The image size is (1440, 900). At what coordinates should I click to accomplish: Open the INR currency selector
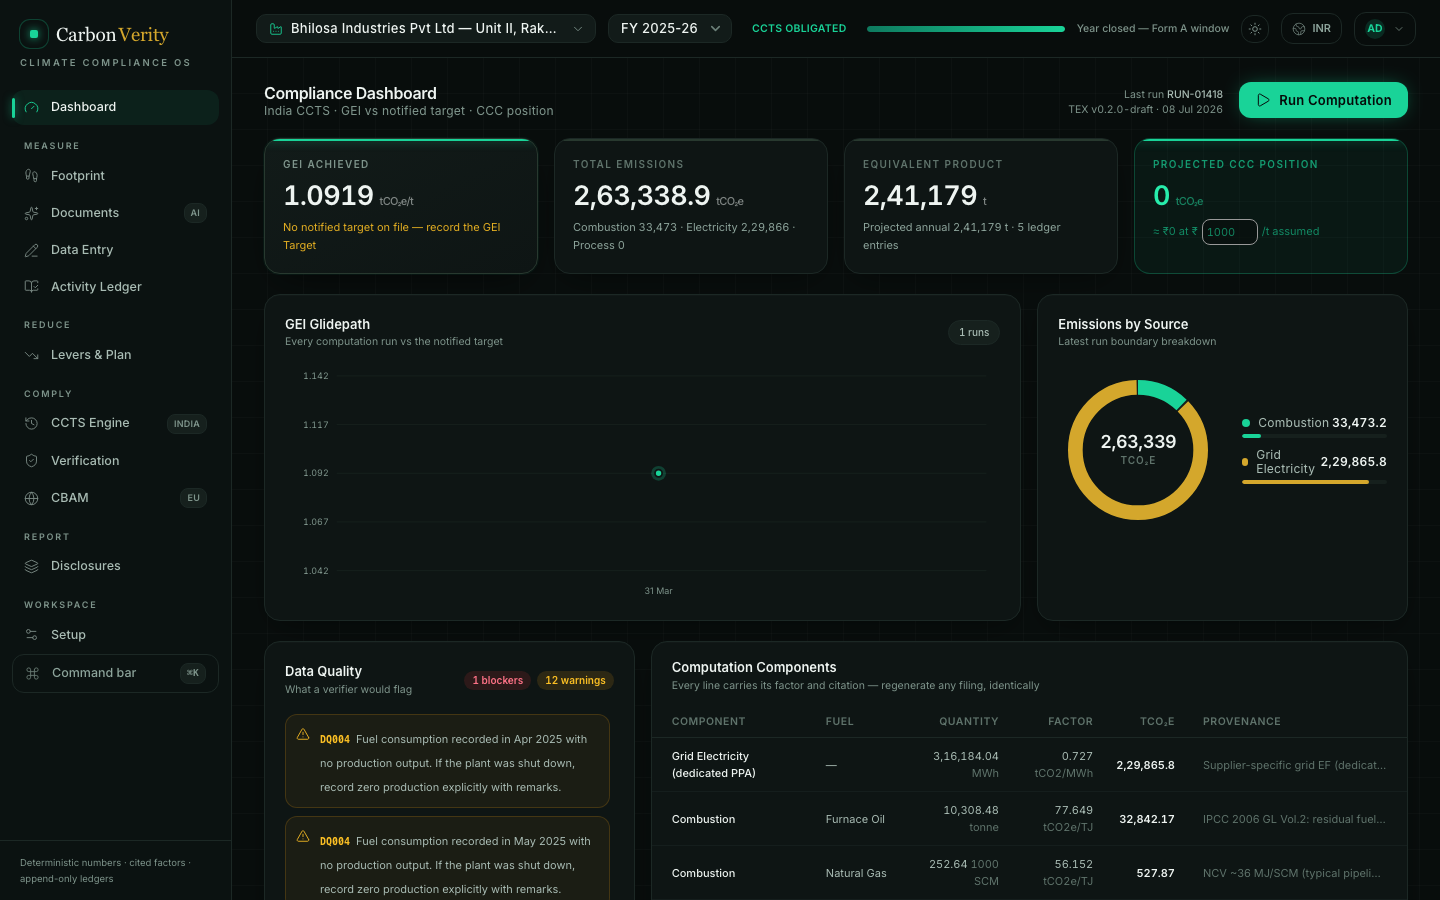tap(1311, 29)
